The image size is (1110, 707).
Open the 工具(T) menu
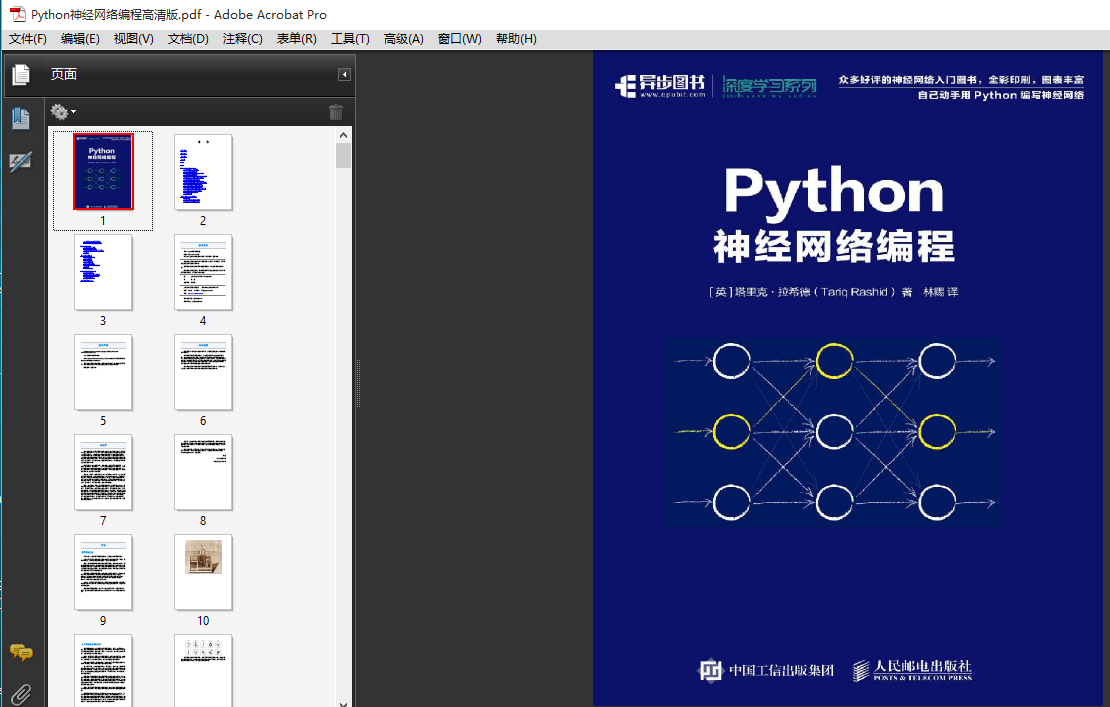click(350, 39)
